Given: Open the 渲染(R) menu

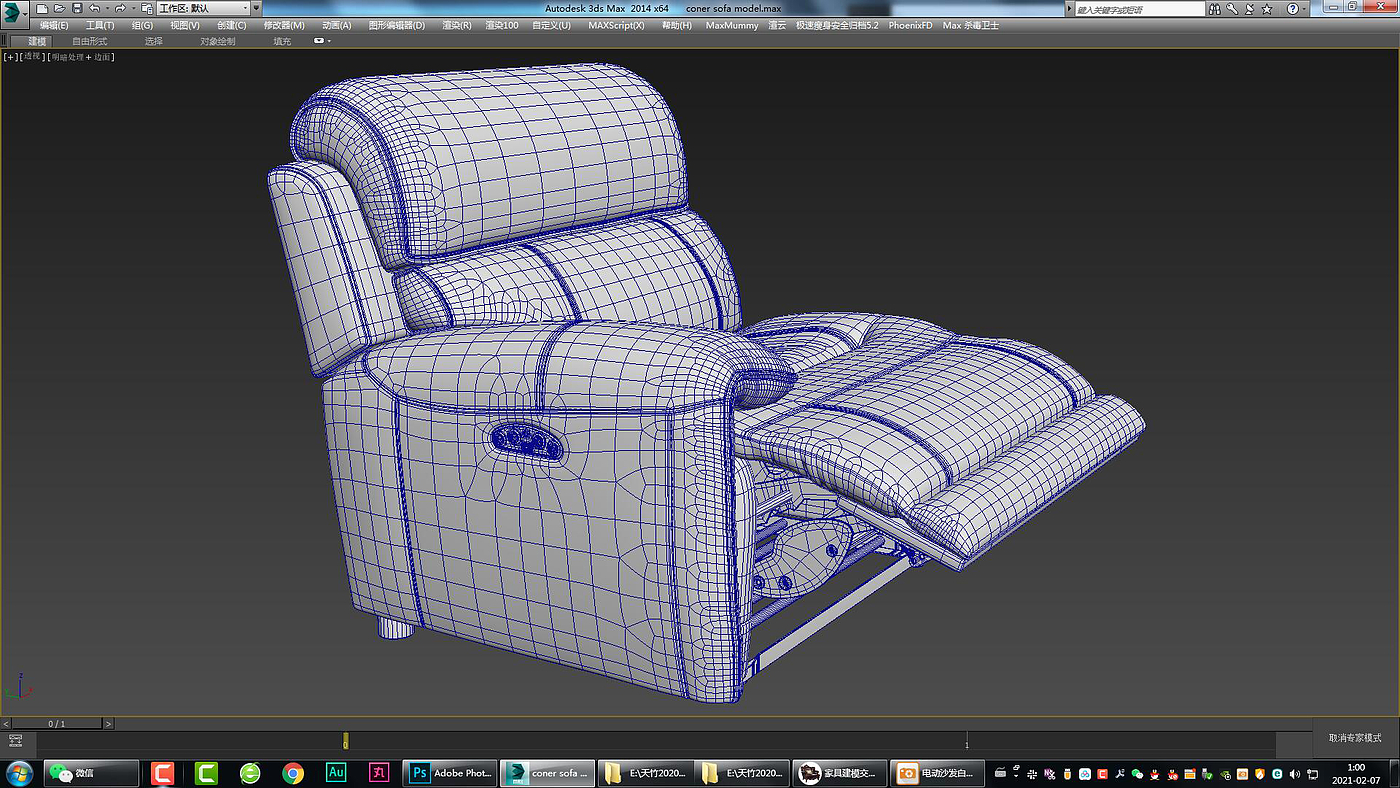Looking at the screenshot, I should pyautogui.click(x=457, y=25).
